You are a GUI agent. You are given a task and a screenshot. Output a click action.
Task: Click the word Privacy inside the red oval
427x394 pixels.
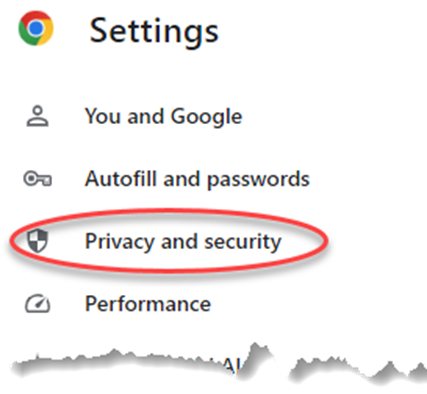pos(120,242)
